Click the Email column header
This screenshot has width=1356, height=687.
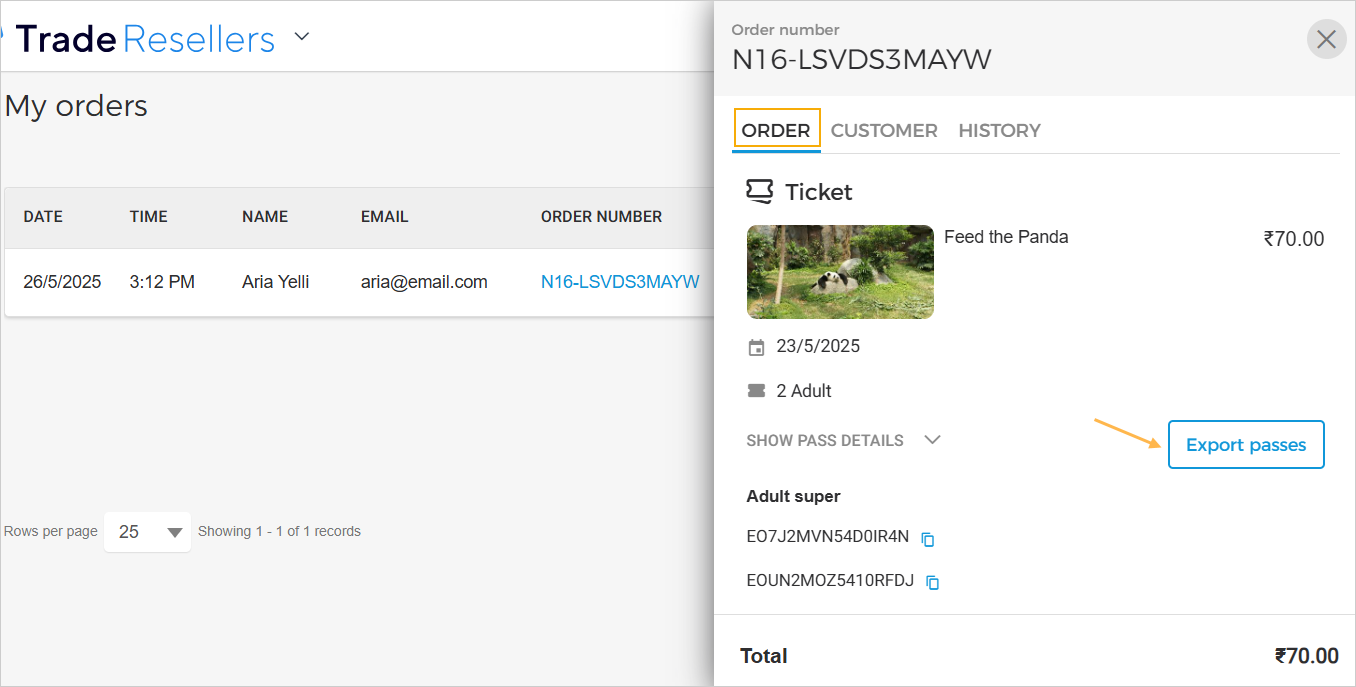point(384,217)
